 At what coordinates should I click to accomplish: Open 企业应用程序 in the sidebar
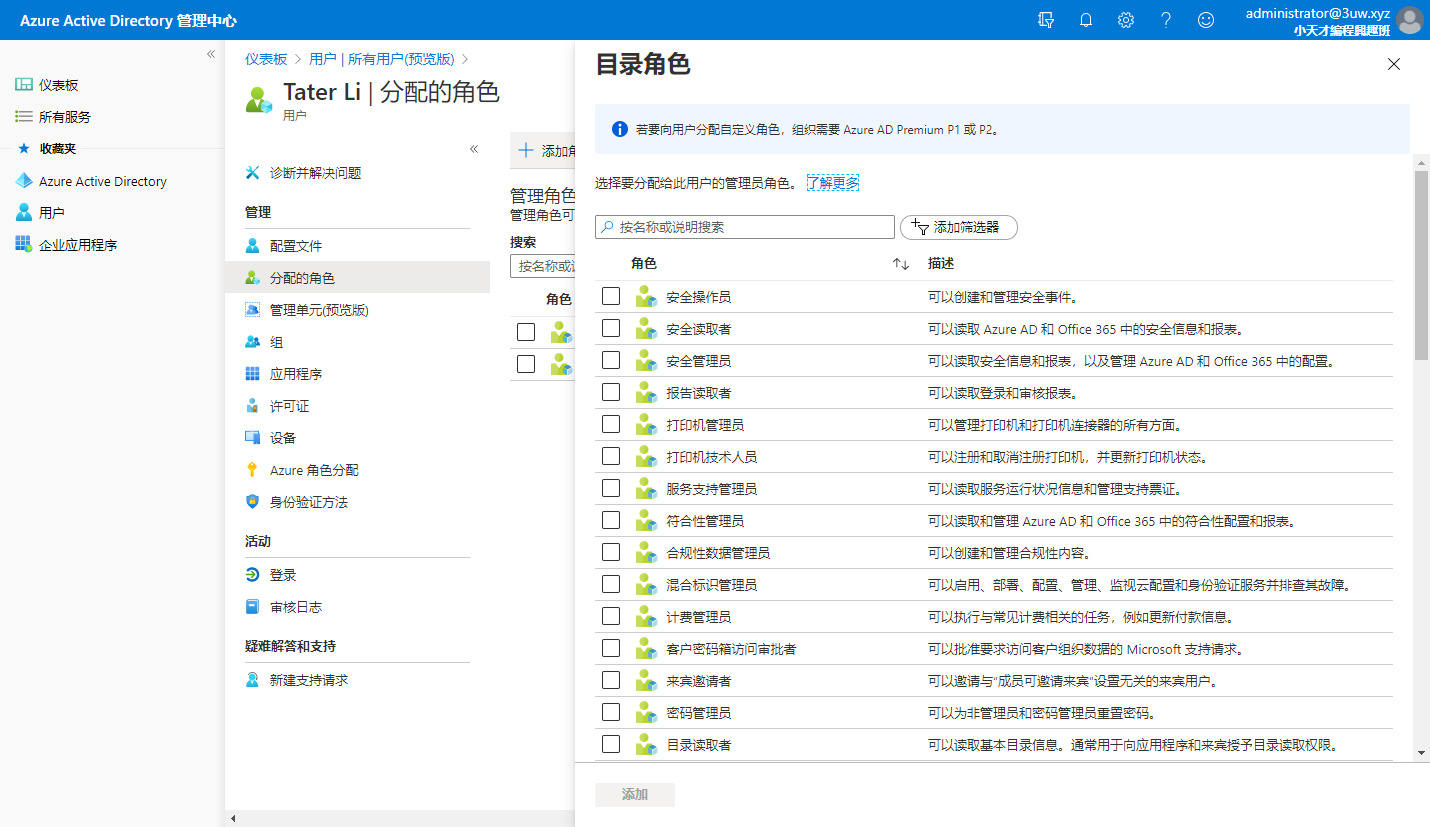click(112, 245)
